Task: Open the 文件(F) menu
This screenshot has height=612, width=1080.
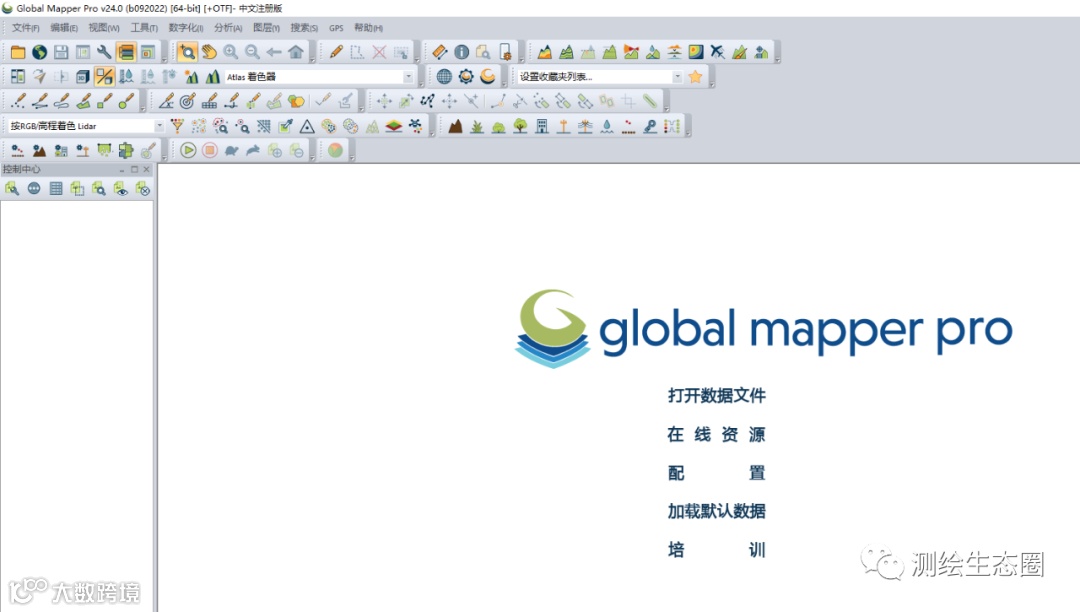Action: [25, 28]
